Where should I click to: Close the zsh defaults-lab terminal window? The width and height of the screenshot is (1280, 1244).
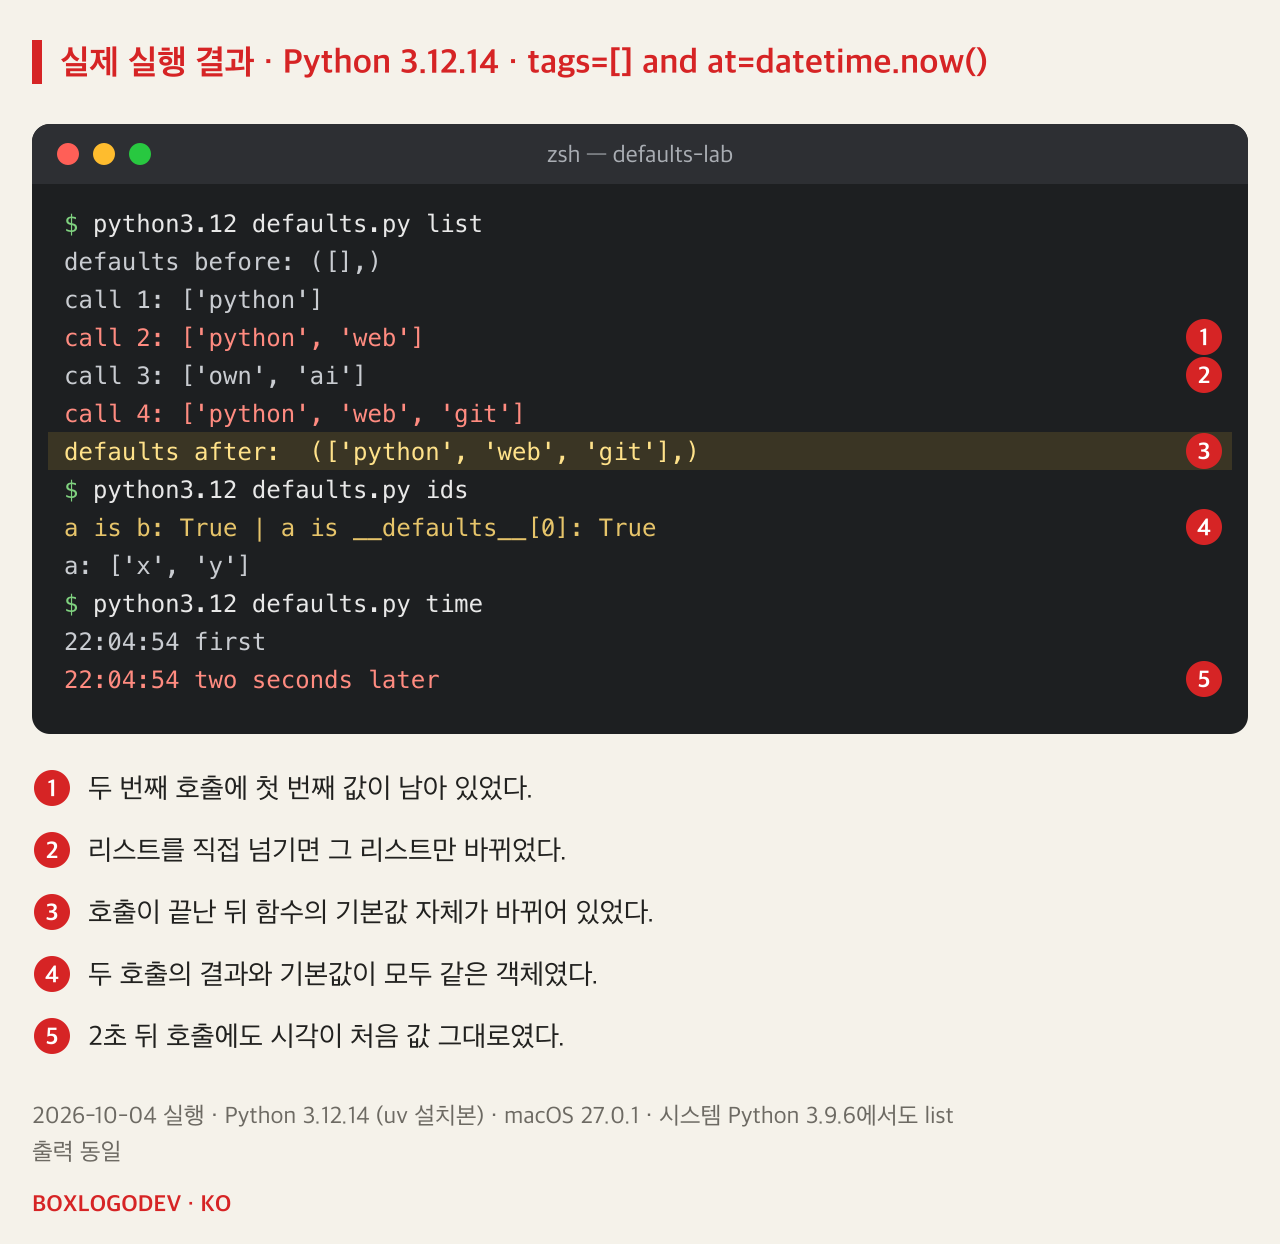coord(68,154)
